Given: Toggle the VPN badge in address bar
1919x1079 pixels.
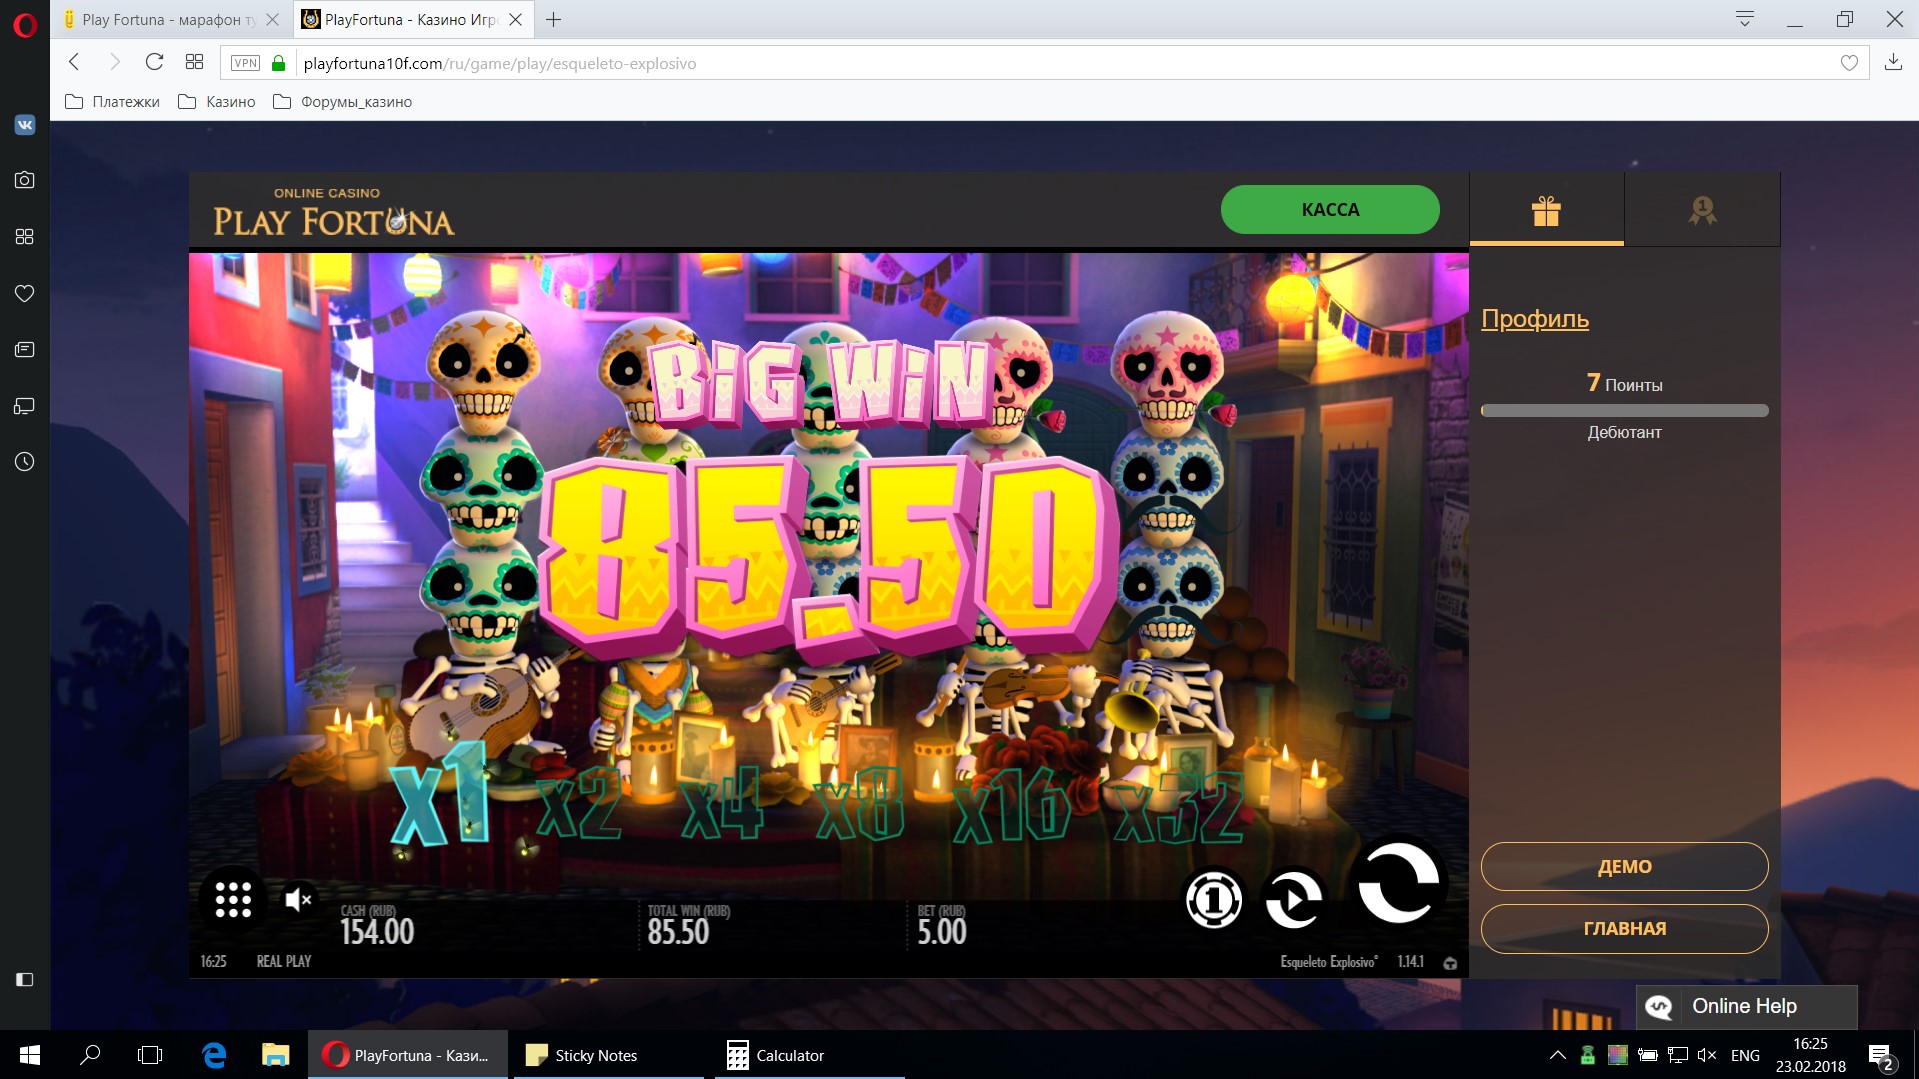Looking at the screenshot, I should tap(245, 63).
